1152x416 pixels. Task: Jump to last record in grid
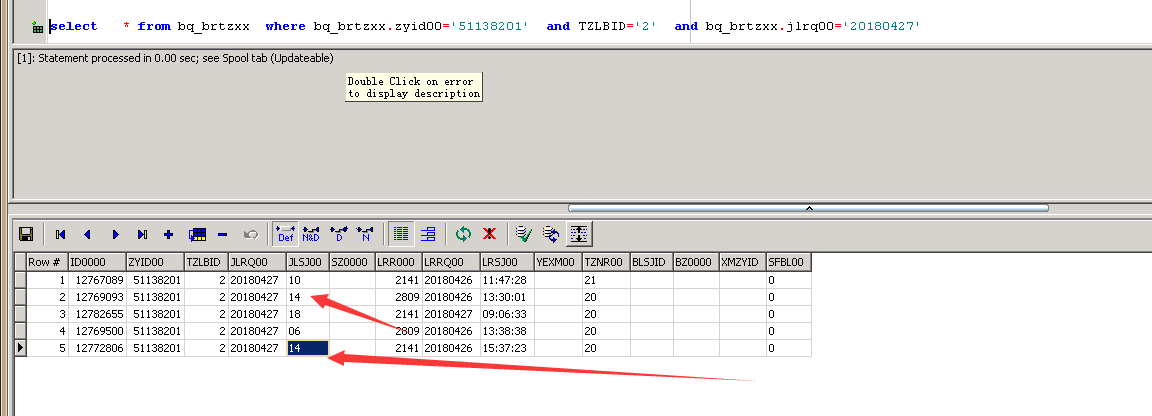(143, 234)
